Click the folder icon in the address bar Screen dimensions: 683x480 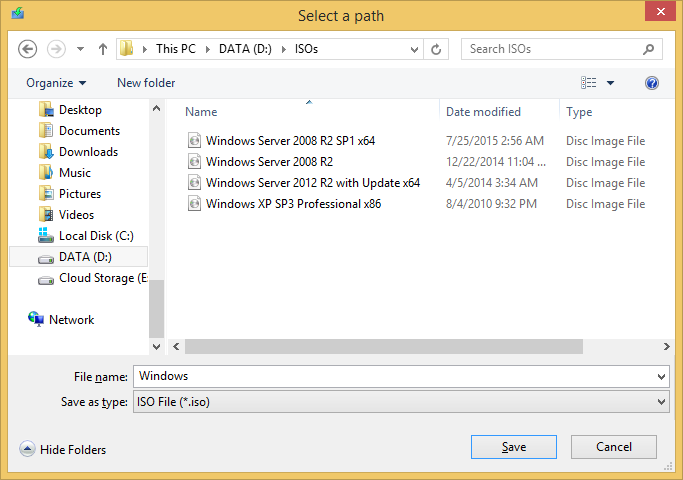point(126,48)
